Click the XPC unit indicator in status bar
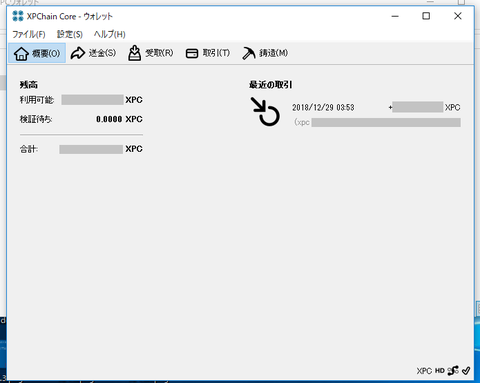The width and height of the screenshot is (480, 383). 424,371
